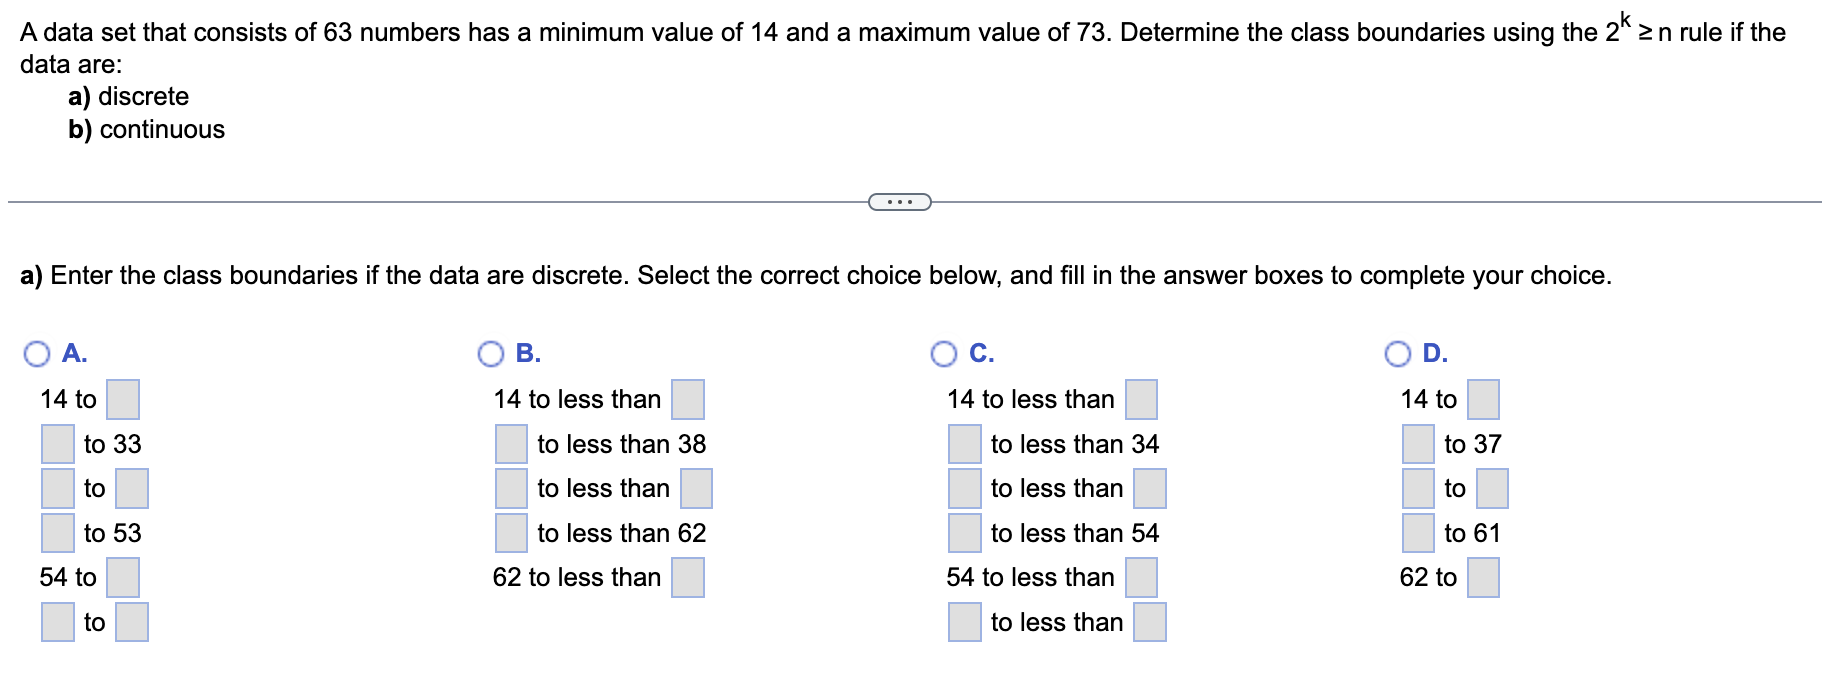Click the box after "14 to" in choice D
Viewport: 1822px width, 674px height.
click(x=1483, y=399)
